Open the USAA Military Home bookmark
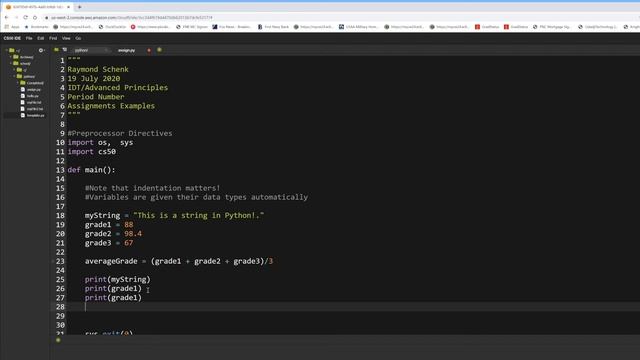 (x=358, y=27)
